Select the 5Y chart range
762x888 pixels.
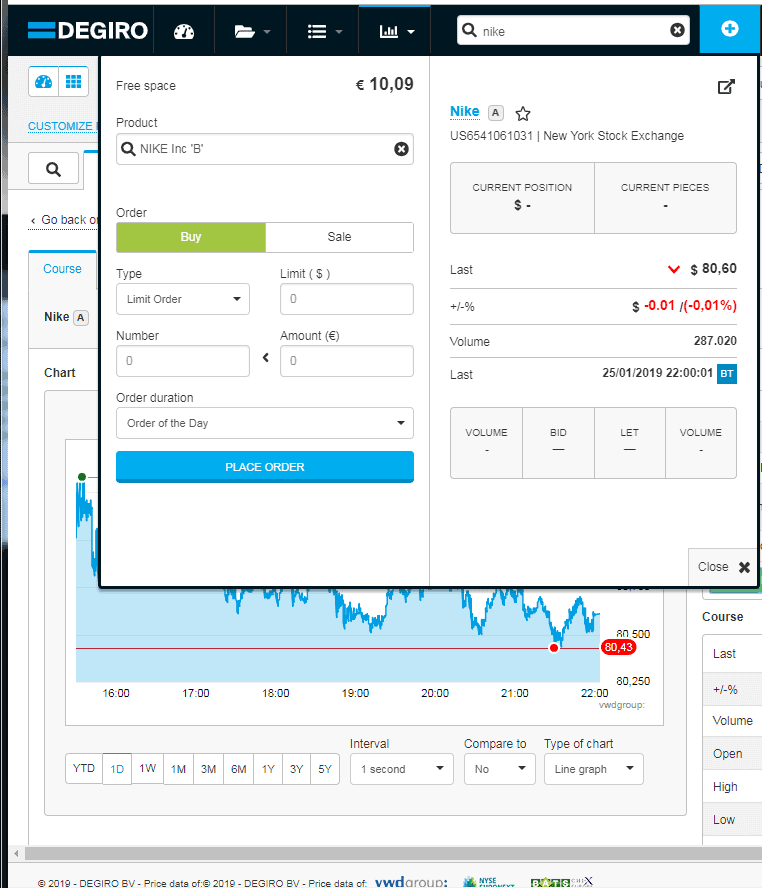click(325, 769)
